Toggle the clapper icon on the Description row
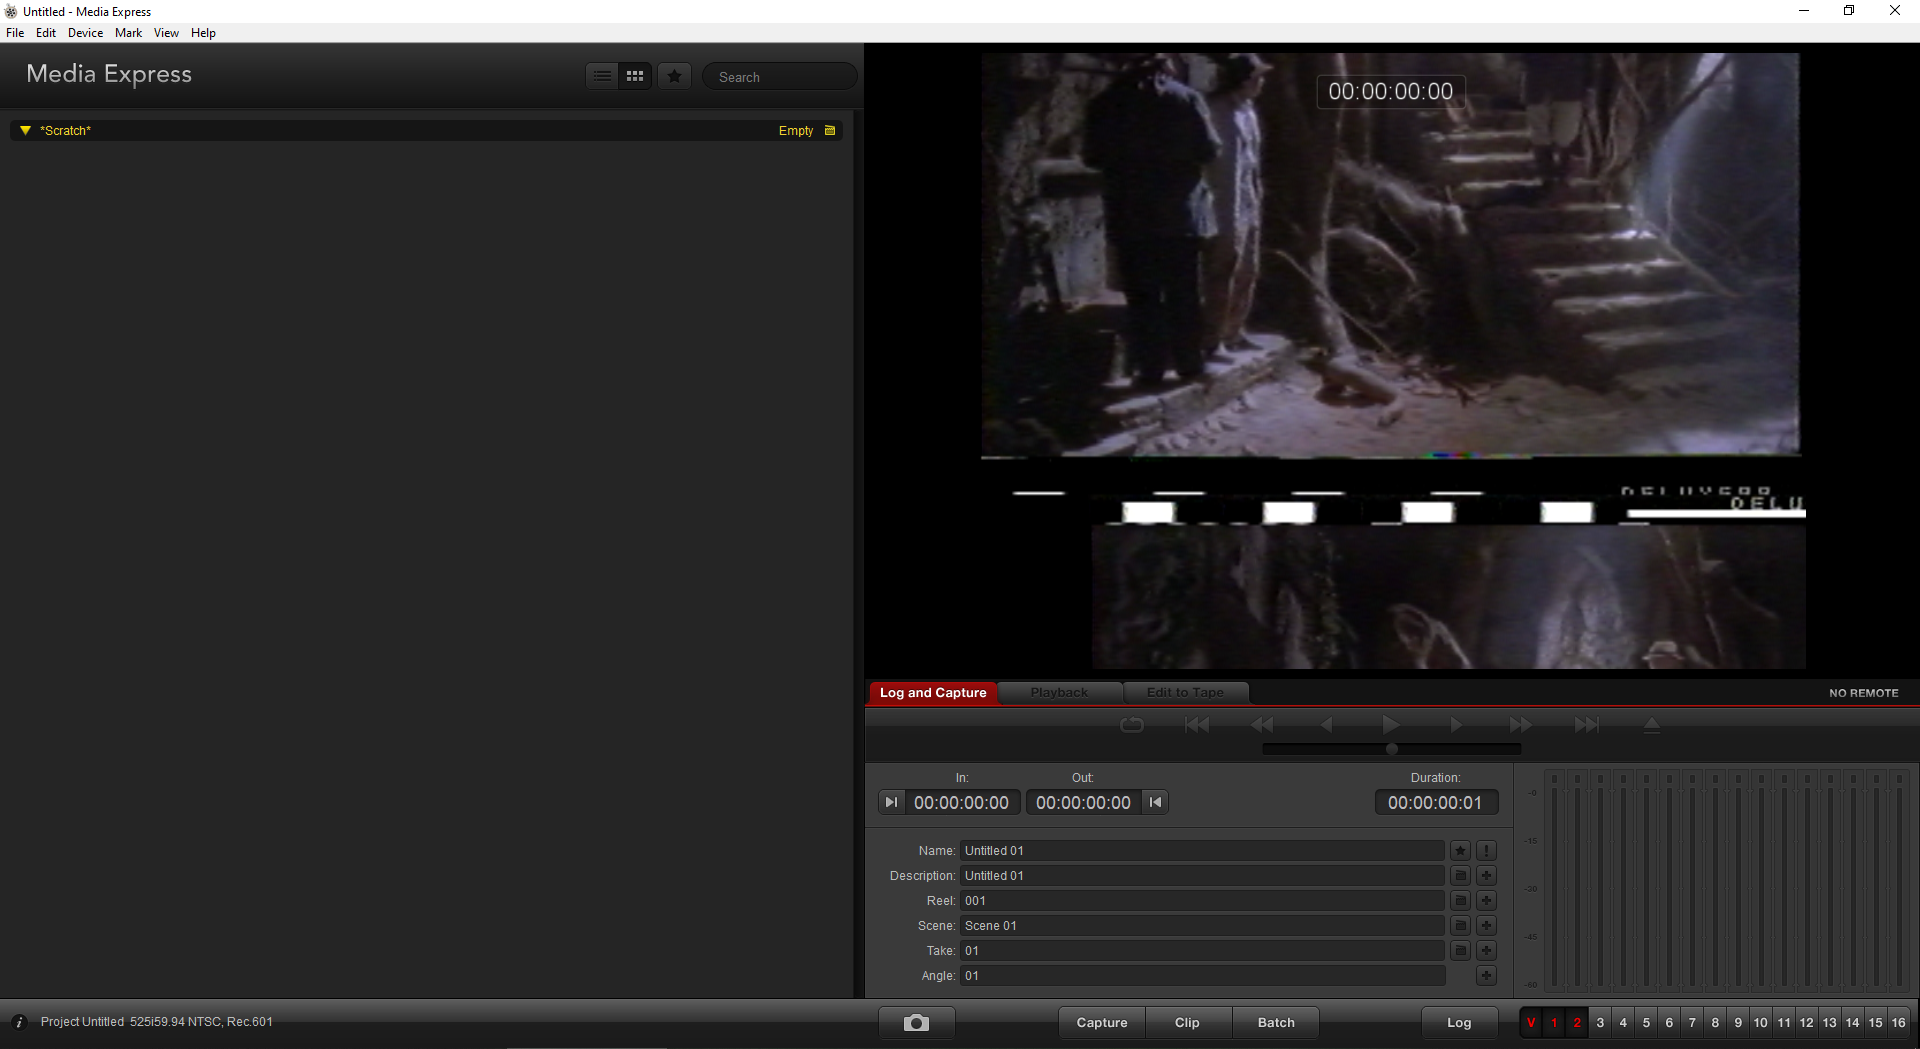The height and width of the screenshot is (1049, 1920). tap(1461, 876)
